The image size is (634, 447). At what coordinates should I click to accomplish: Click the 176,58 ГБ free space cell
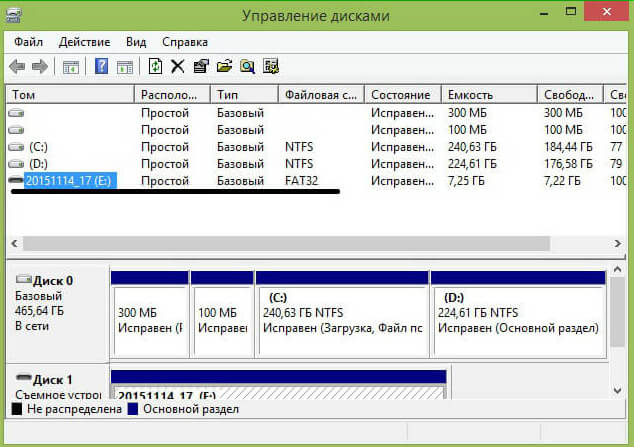point(568,164)
